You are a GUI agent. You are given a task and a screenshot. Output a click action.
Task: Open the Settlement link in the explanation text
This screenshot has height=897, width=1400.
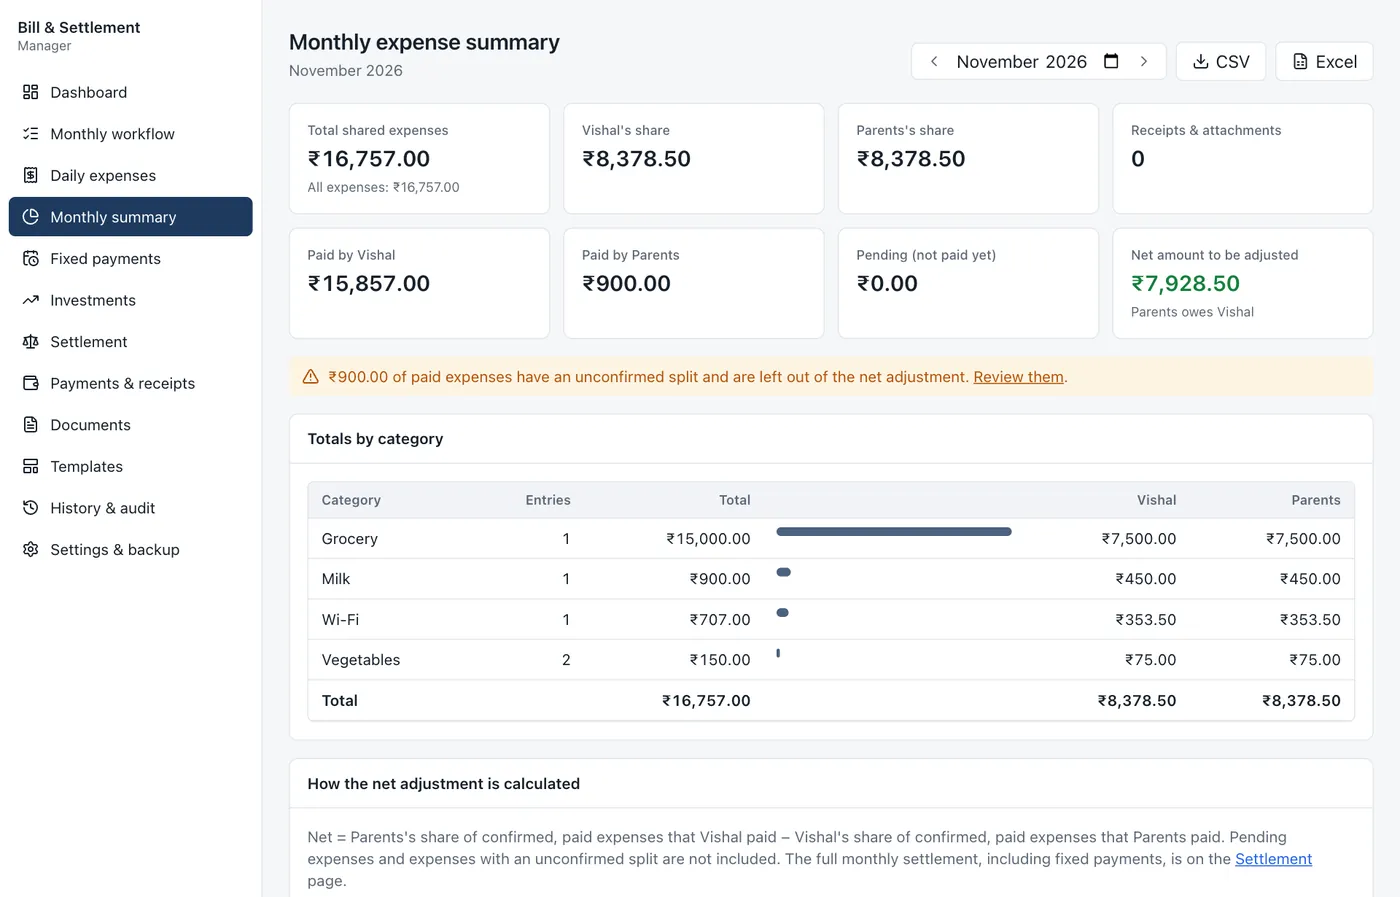1273,859
